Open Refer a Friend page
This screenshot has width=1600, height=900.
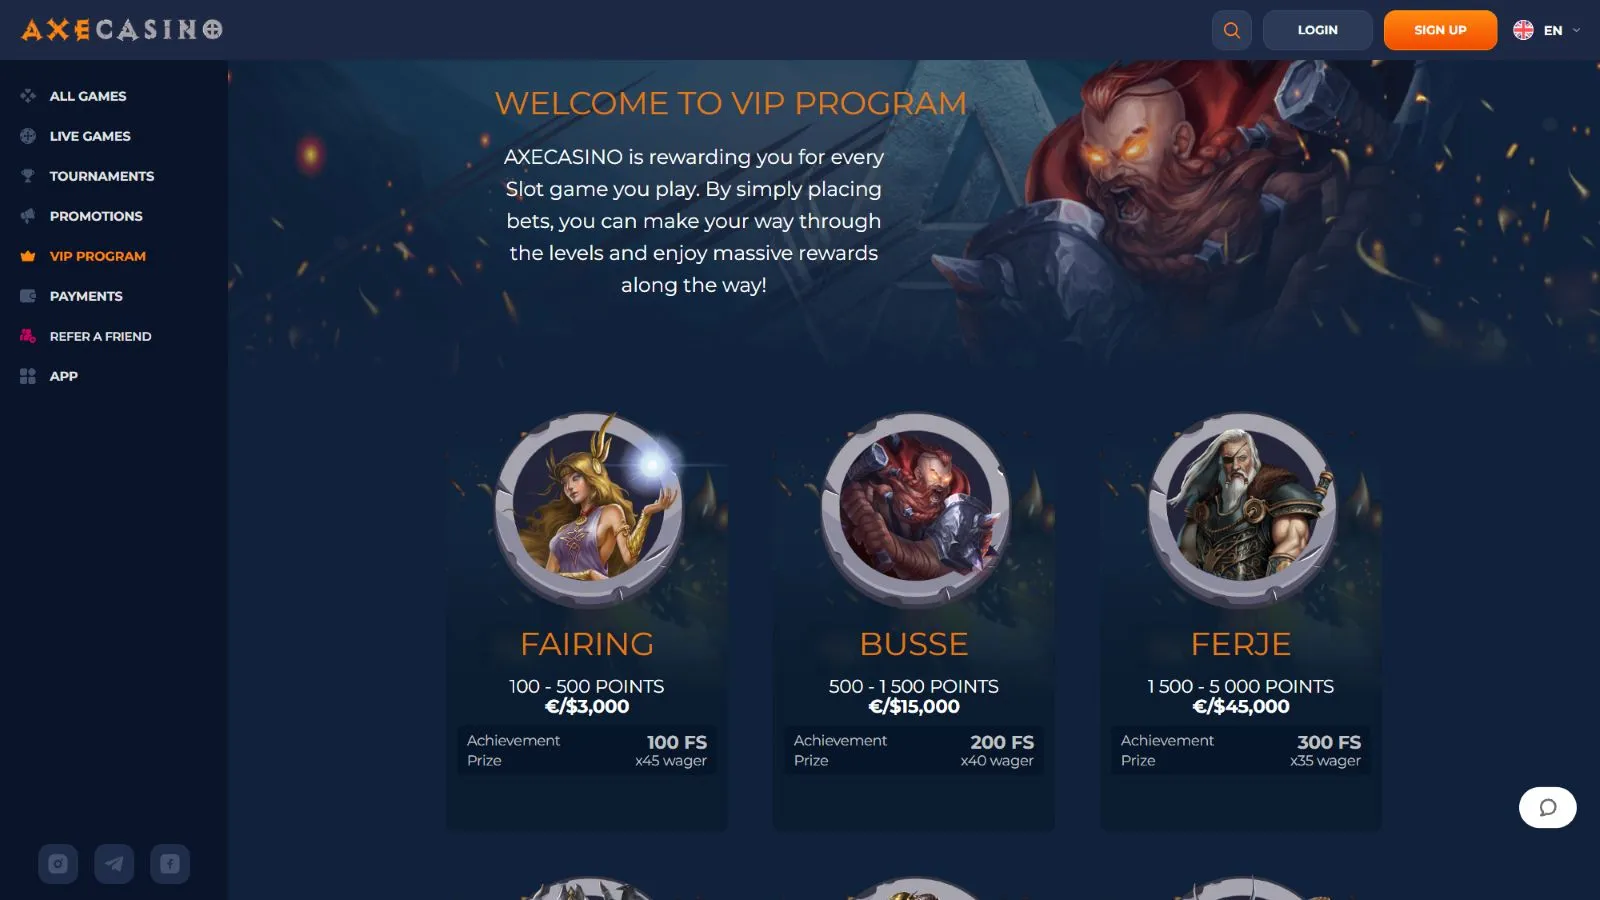[x=100, y=336]
